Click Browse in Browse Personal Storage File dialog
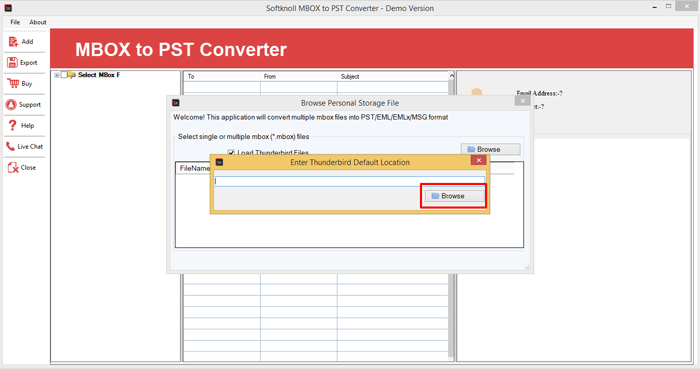The height and width of the screenshot is (369, 700). (490, 149)
